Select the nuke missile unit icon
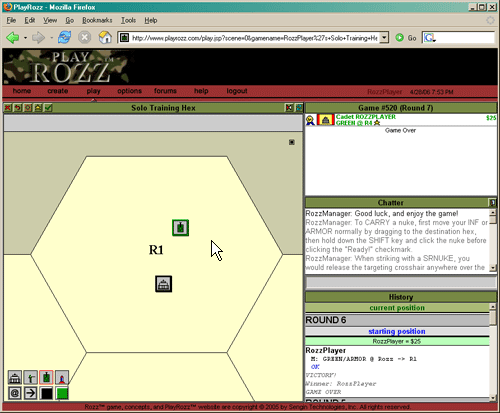The height and width of the screenshot is (413, 500). (x=62, y=378)
